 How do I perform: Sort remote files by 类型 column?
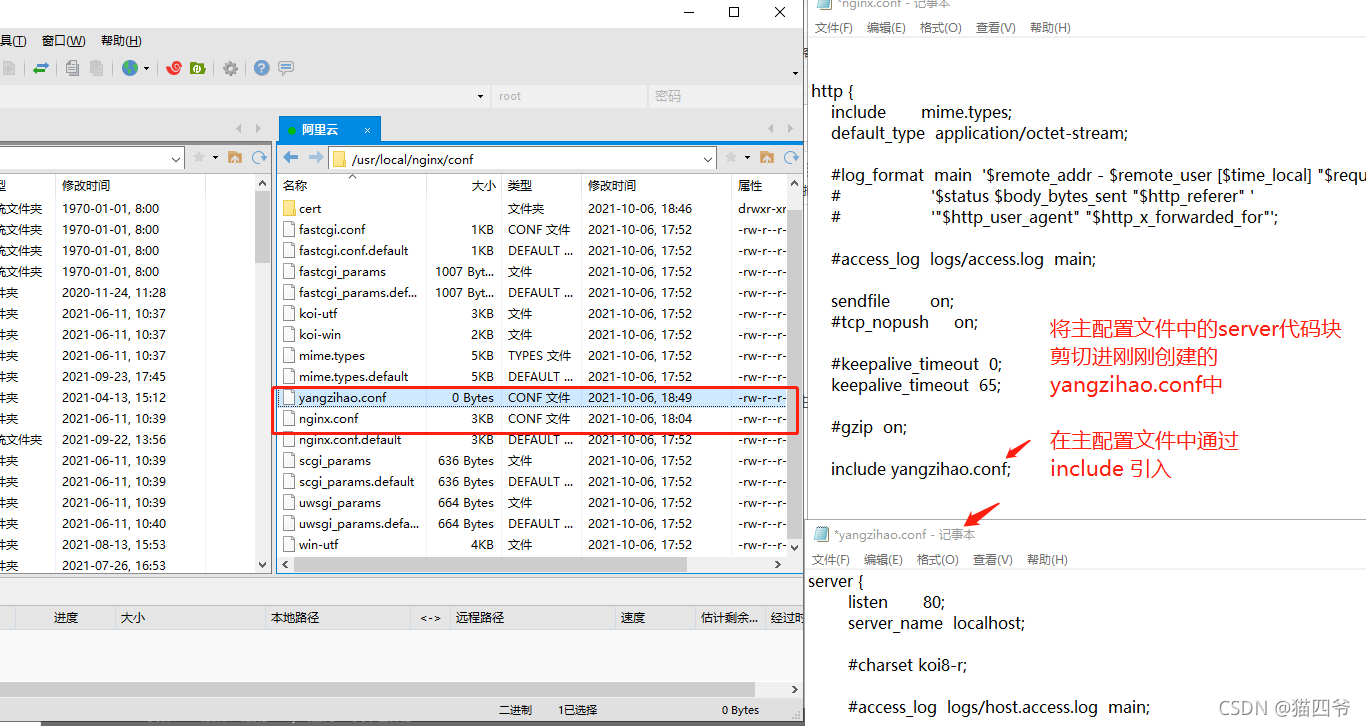click(x=541, y=186)
